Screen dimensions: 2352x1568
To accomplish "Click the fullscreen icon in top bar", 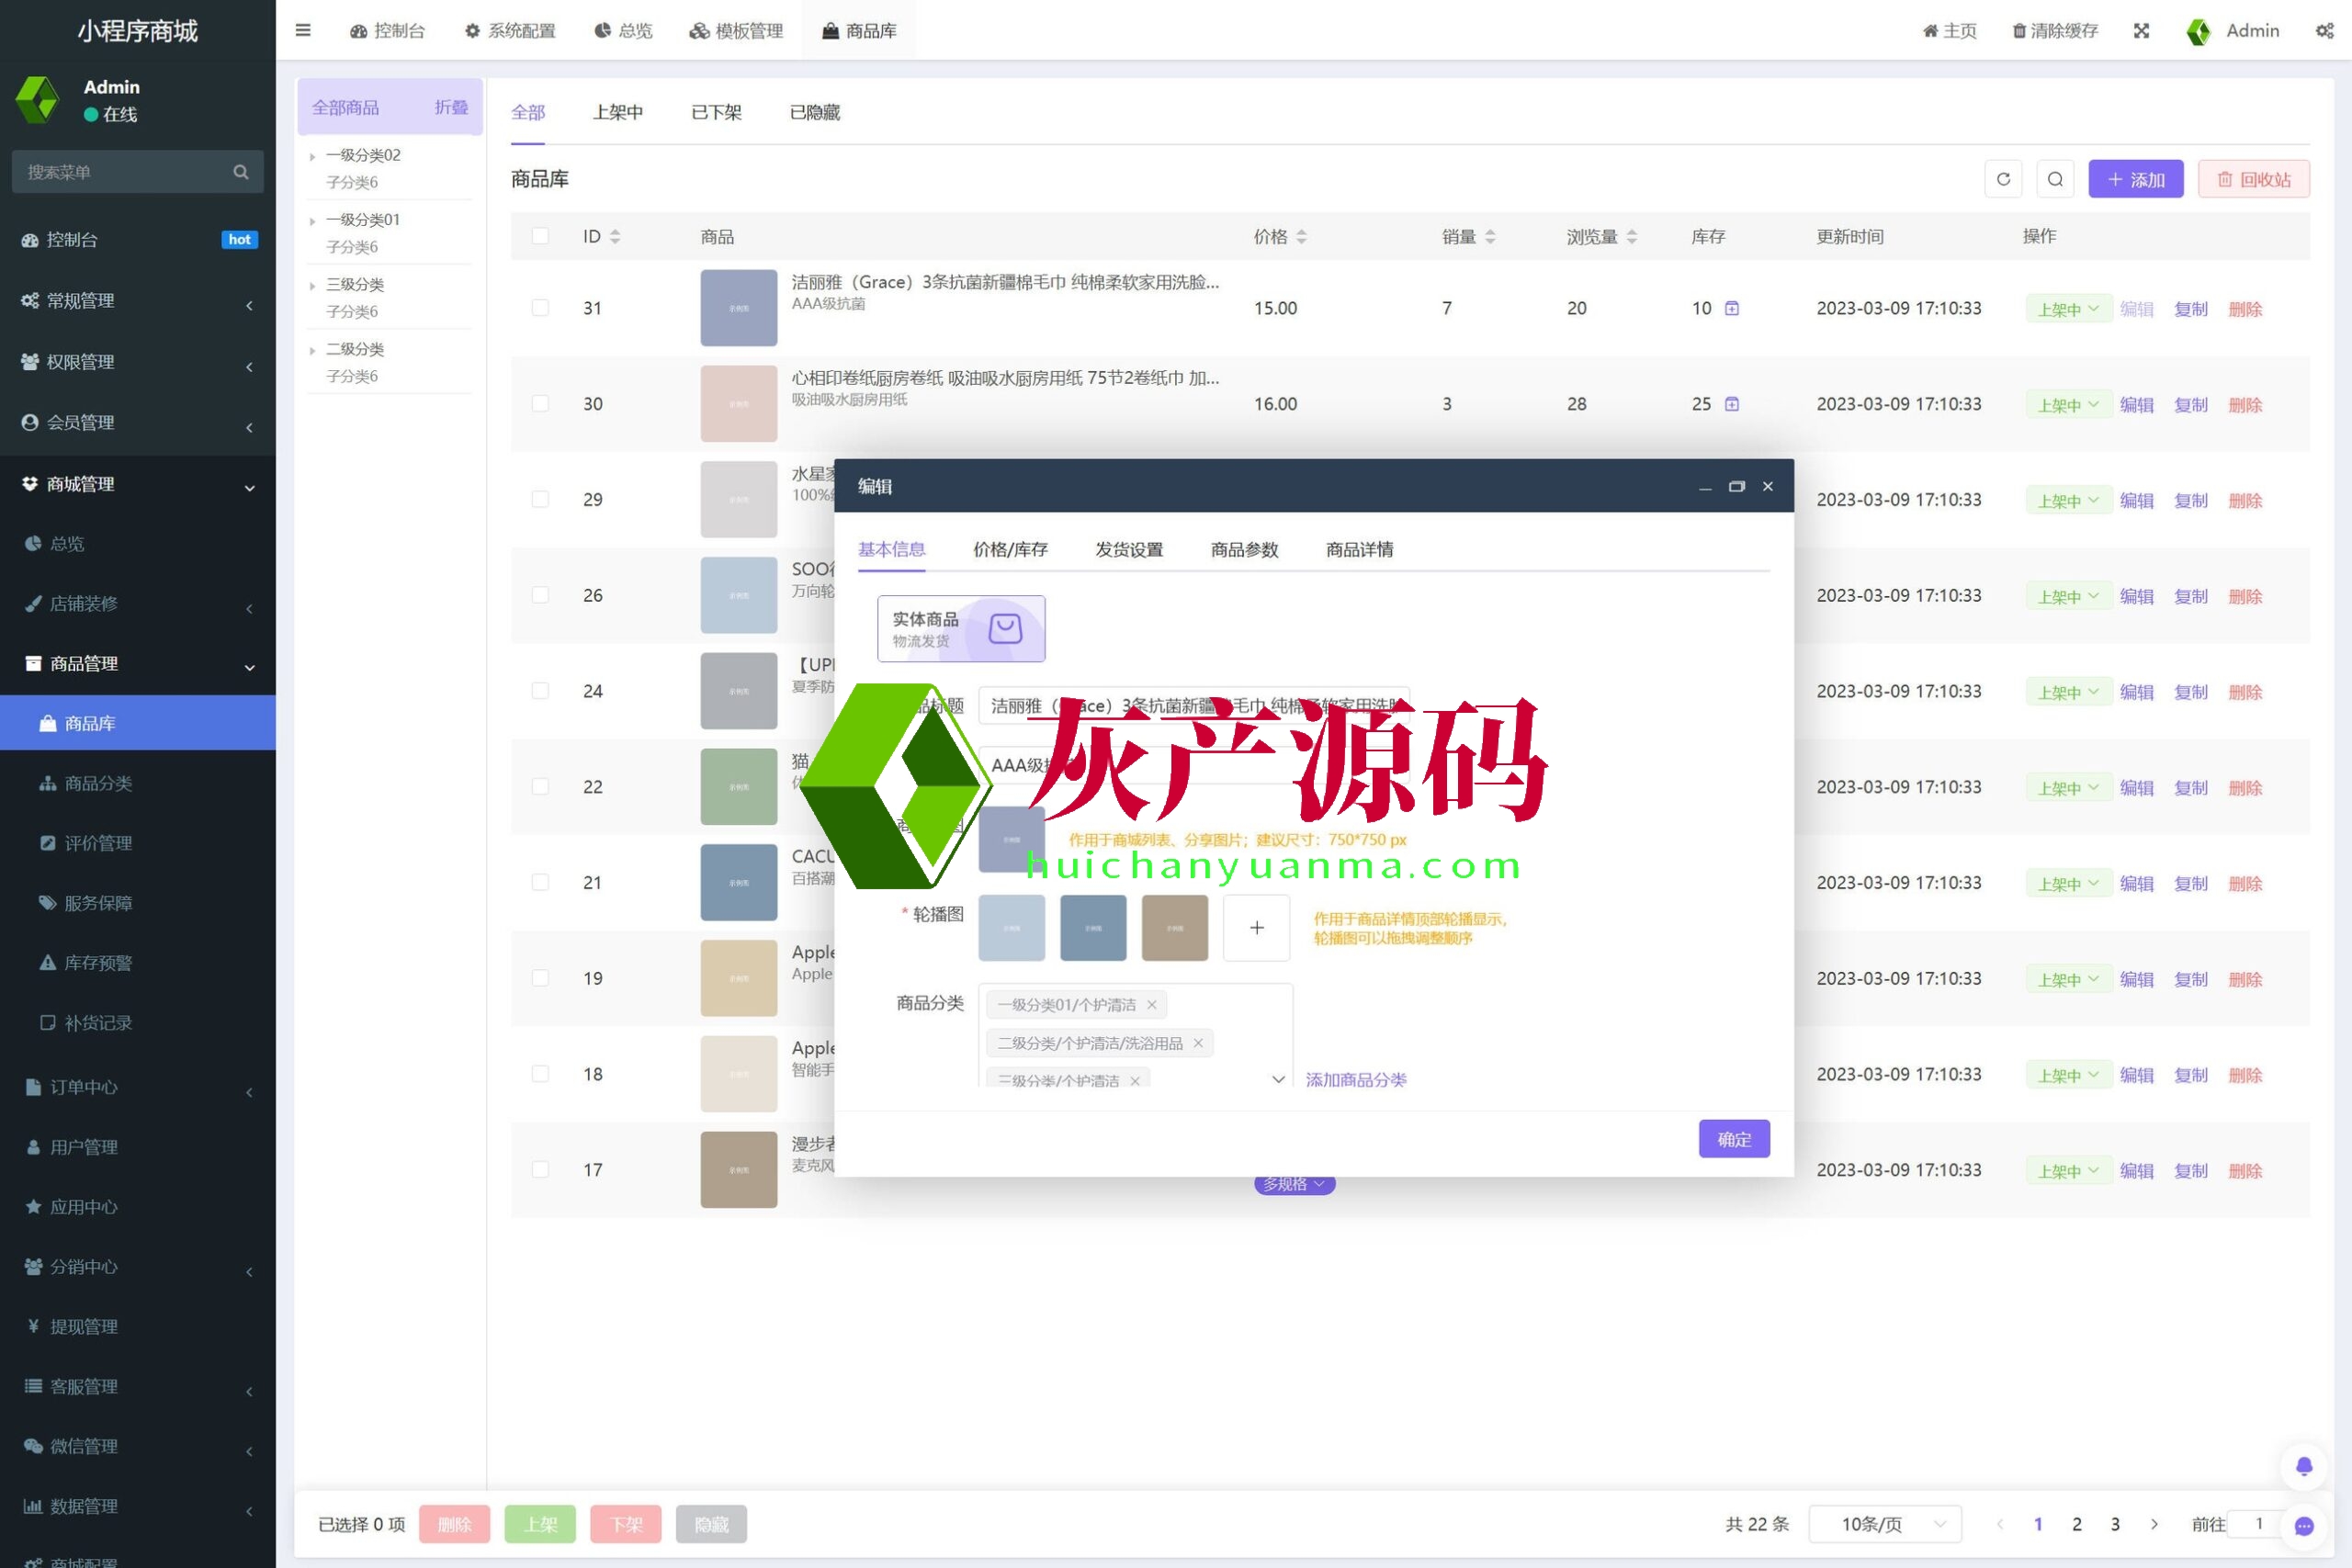I will click(x=2141, y=30).
